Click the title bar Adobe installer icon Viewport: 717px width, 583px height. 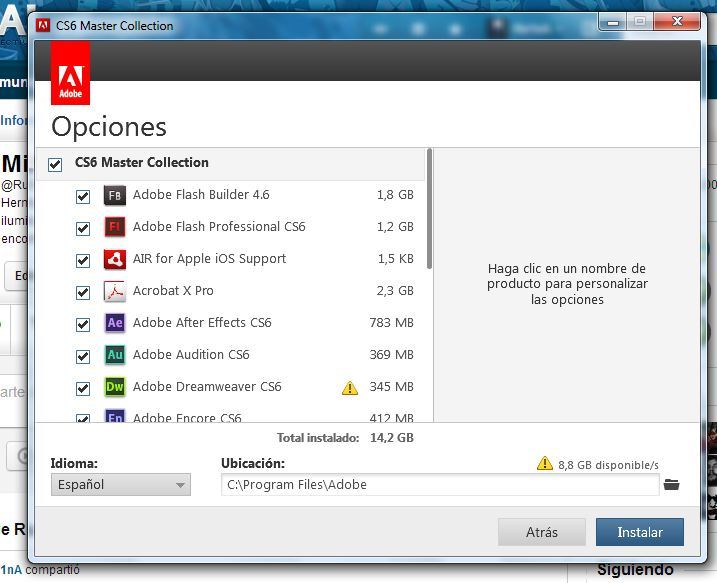tap(43, 25)
